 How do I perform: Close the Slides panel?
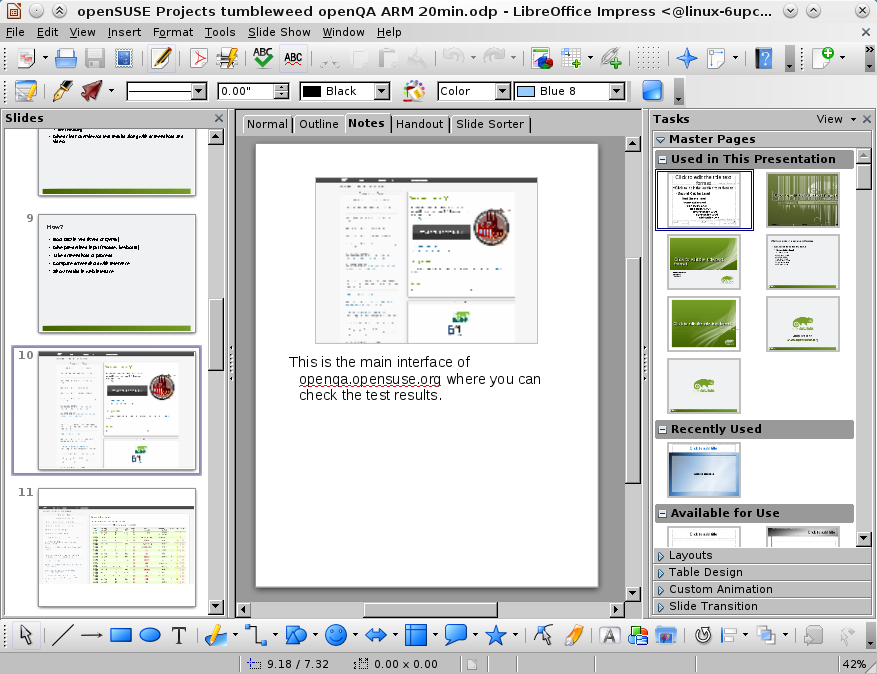pos(219,118)
